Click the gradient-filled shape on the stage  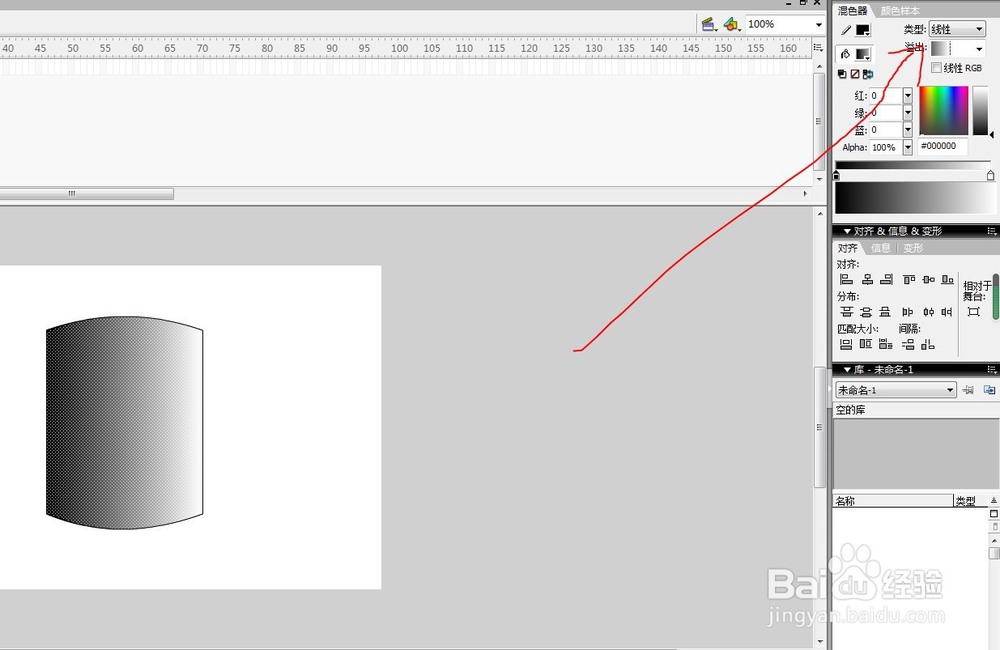click(x=124, y=423)
